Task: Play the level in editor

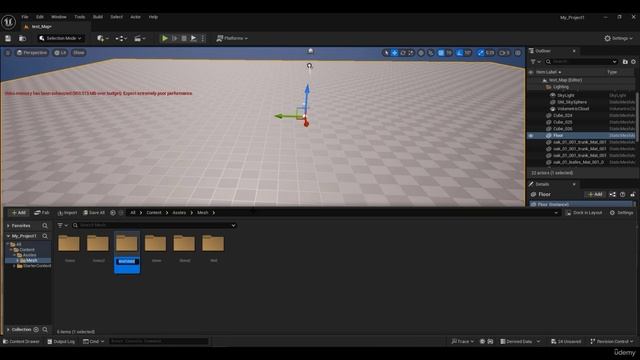Action: (x=164, y=38)
